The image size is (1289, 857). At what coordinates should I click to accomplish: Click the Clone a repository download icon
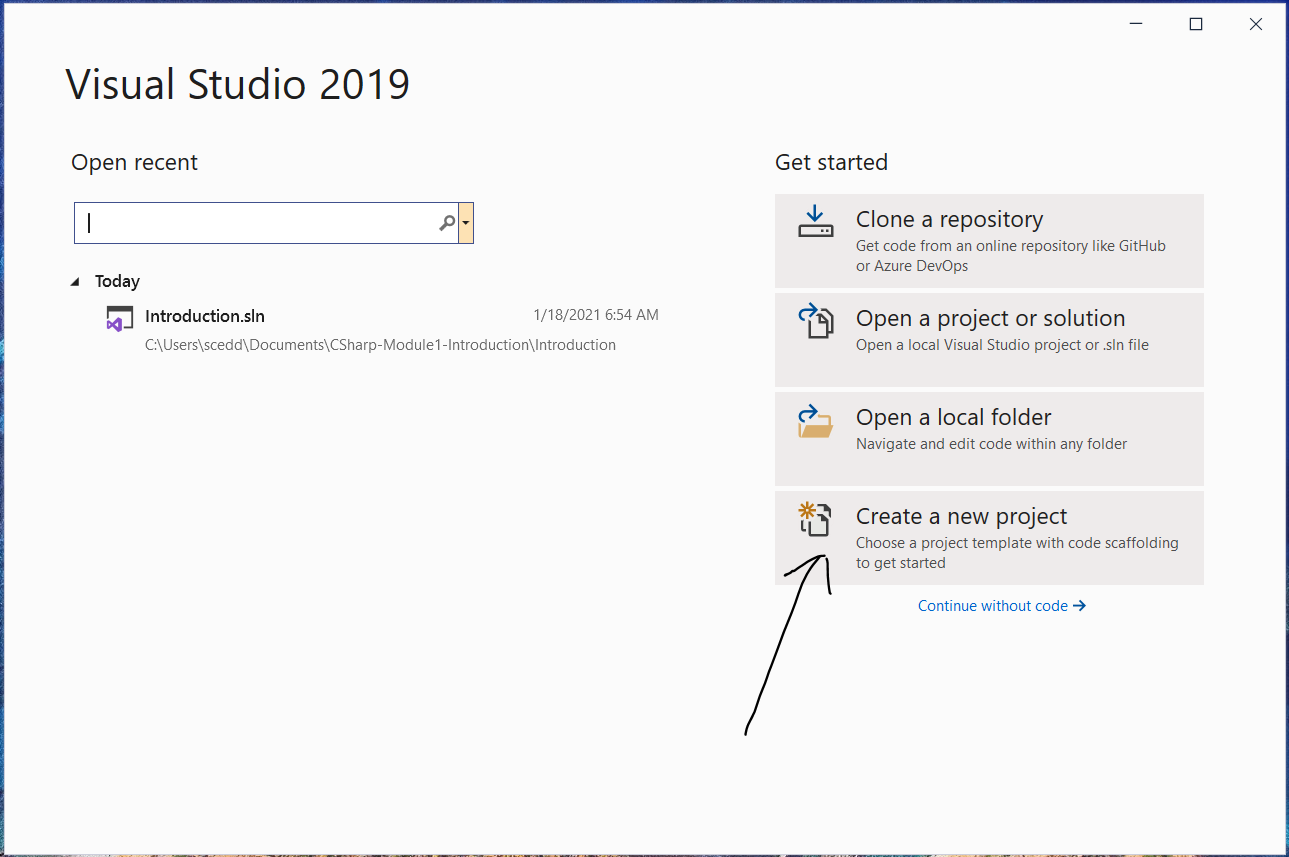(x=815, y=221)
